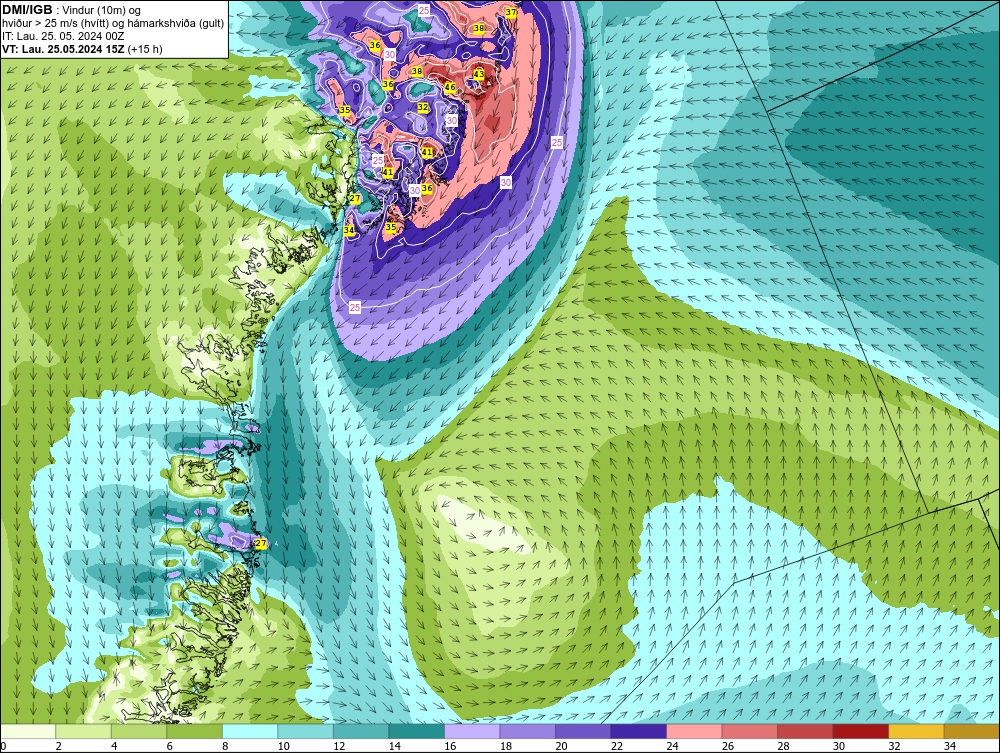The height and width of the screenshot is (753, 1000).
Task: Select the 8–10 m/s light cyan swatch
Action: point(250,731)
